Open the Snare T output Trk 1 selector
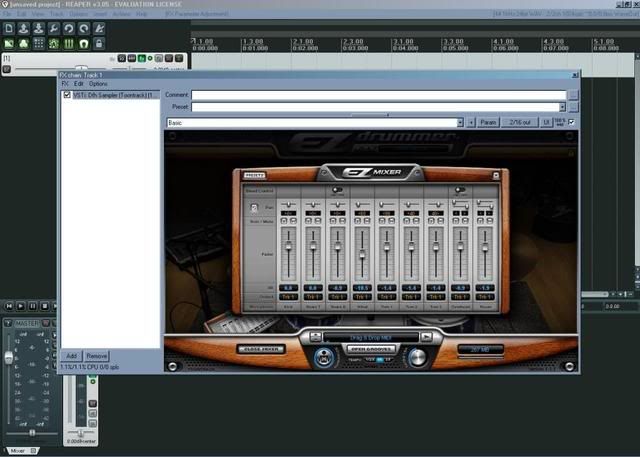This screenshot has width=640, height=457. [313, 297]
